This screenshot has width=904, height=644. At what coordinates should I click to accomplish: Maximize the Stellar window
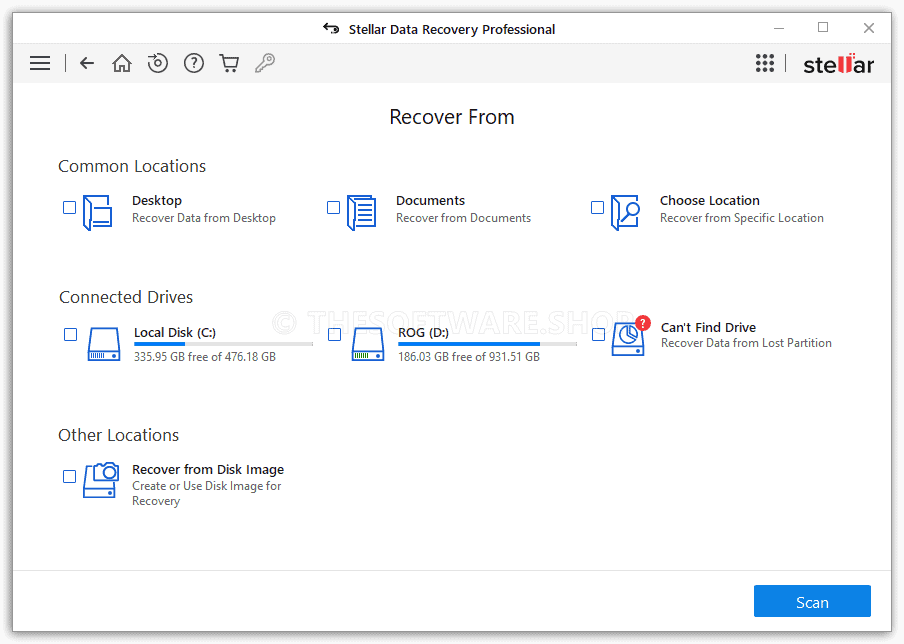tap(823, 28)
